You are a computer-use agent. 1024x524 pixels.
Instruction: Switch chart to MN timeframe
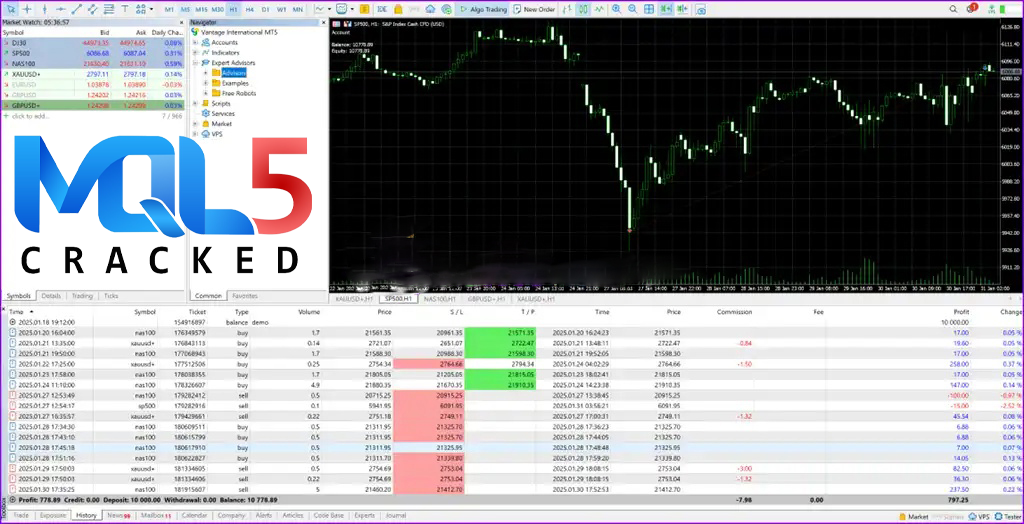point(297,10)
